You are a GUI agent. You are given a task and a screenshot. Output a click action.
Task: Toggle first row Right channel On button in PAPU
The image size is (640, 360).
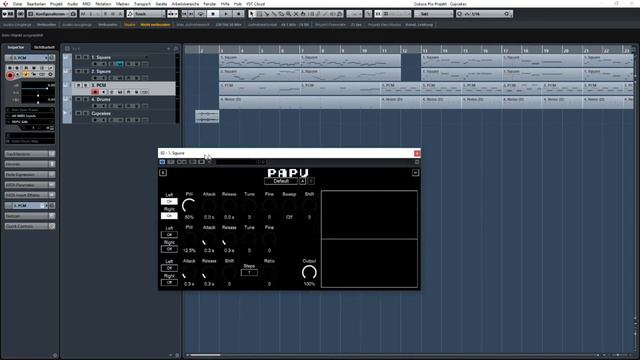(x=169, y=216)
